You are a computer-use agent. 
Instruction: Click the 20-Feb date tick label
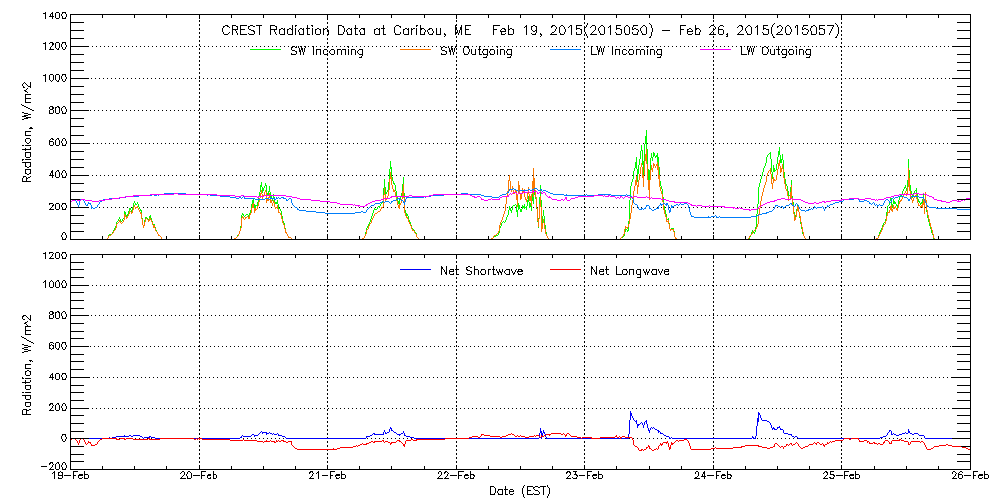pyautogui.click(x=200, y=477)
